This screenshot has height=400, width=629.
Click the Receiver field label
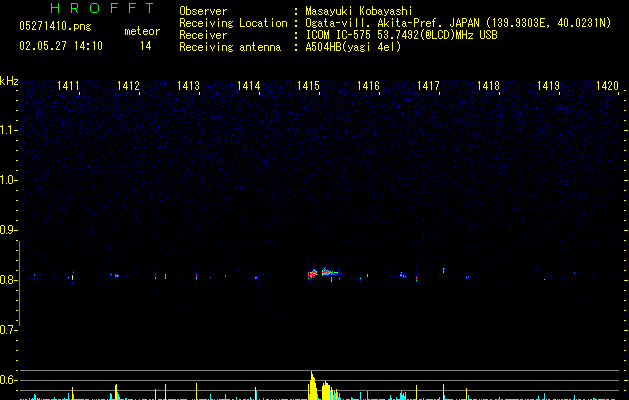click(203, 35)
